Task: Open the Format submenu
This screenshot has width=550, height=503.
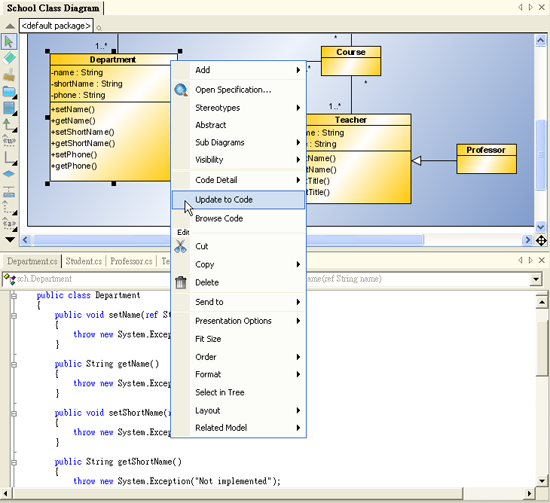Action: (x=239, y=374)
